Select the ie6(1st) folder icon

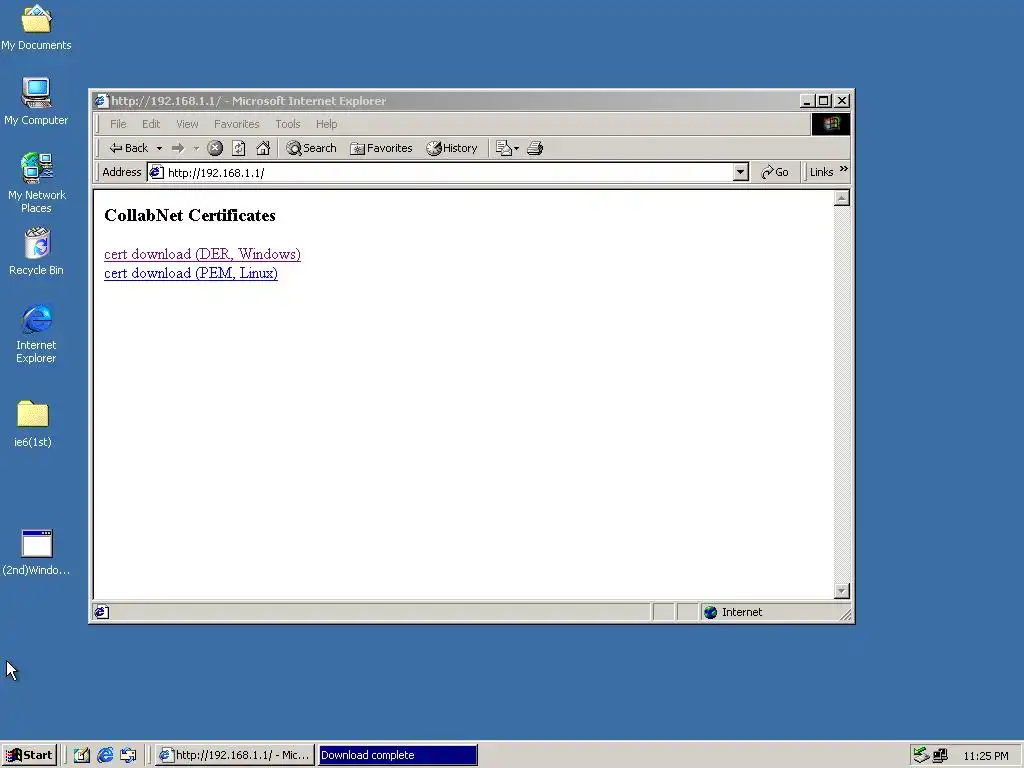coord(33,424)
